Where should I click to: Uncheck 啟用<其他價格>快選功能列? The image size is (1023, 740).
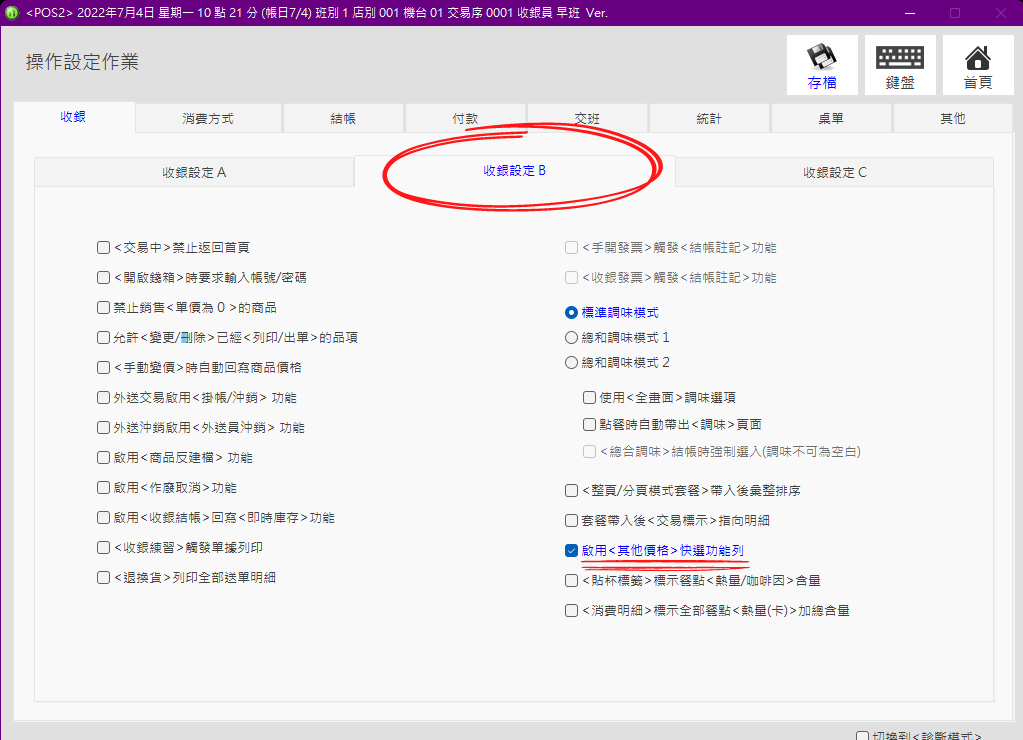click(571, 550)
